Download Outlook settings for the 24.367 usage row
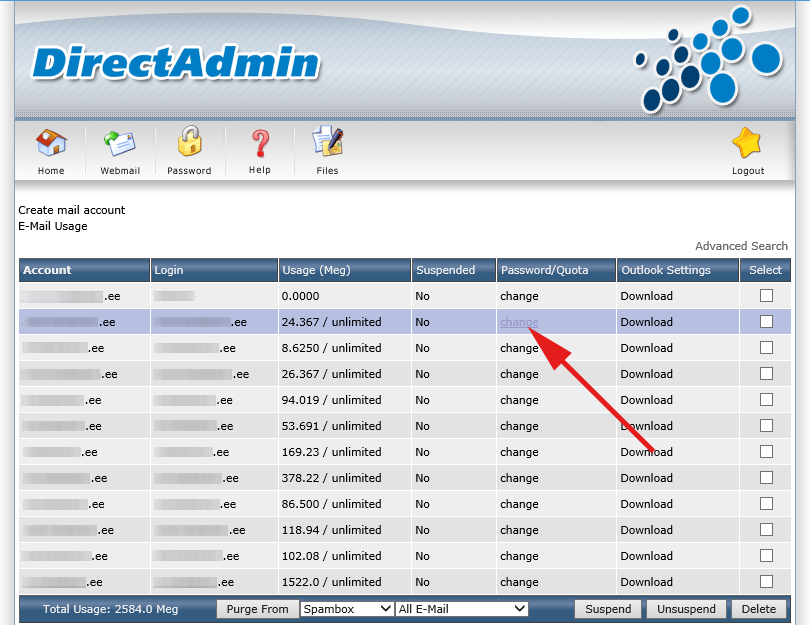 (x=646, y=322)
